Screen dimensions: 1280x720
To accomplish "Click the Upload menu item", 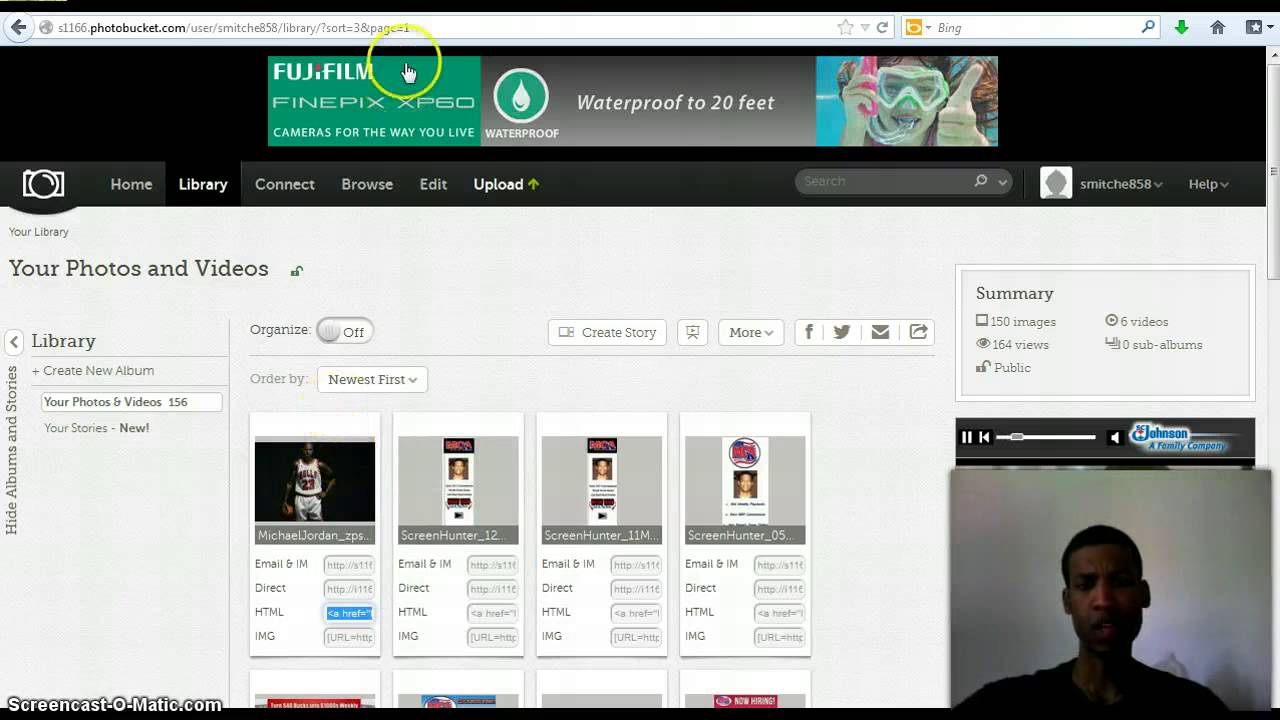I will pyautogui.click(x=506, y=184).
